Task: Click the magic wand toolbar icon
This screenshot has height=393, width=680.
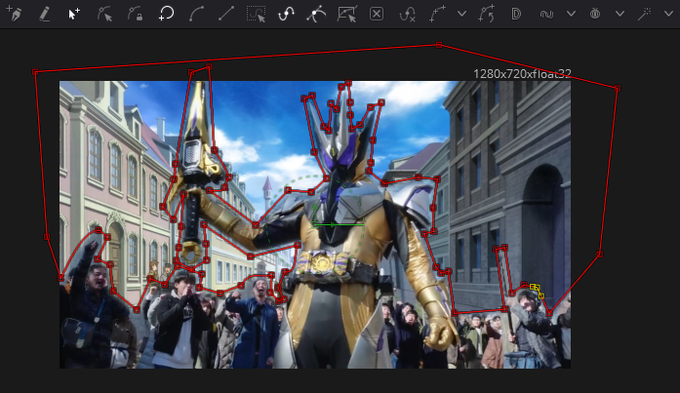Action: click(644, 14)
